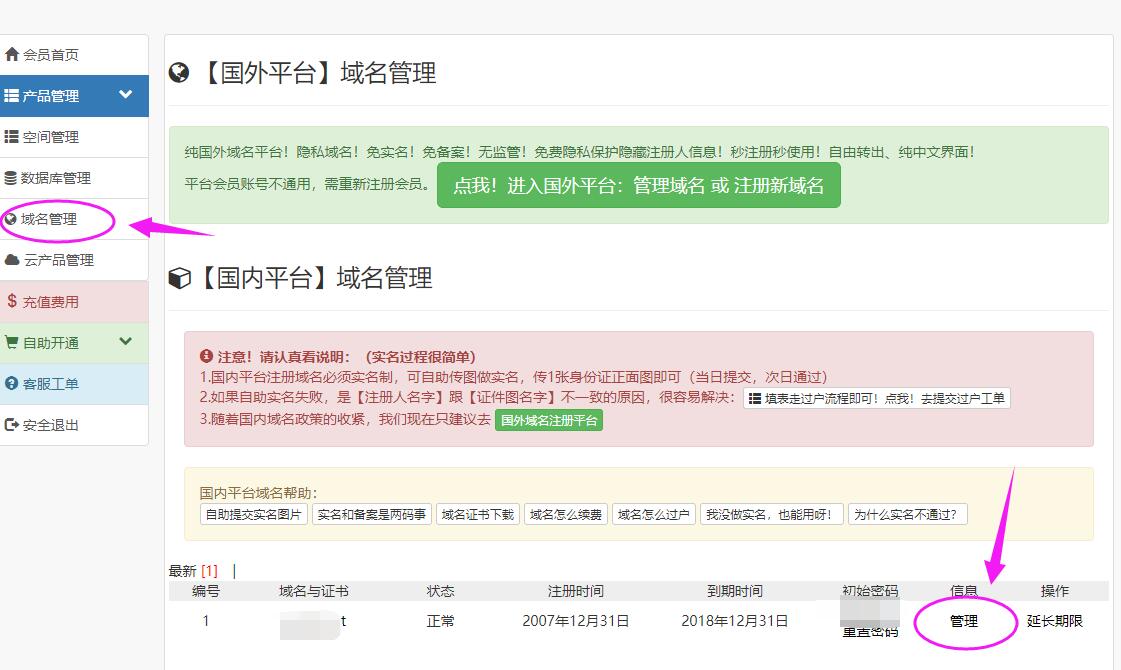The height and width of the screenshot is (670, 1121).
Task: Open 会员首页 in sidebar
Action: pos(74,54)
